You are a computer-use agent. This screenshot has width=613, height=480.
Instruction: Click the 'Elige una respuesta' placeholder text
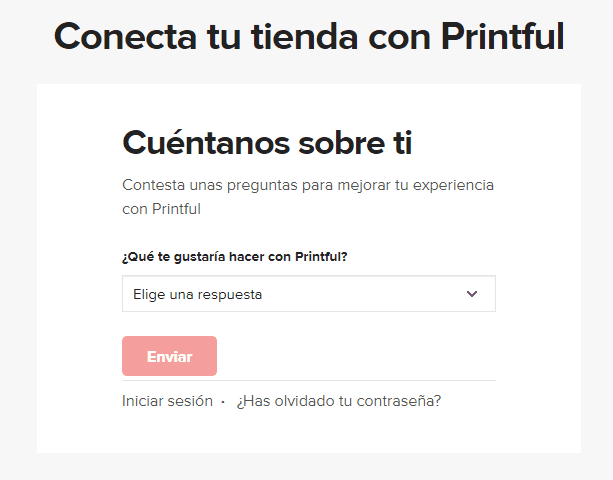(x=198, y=294)
